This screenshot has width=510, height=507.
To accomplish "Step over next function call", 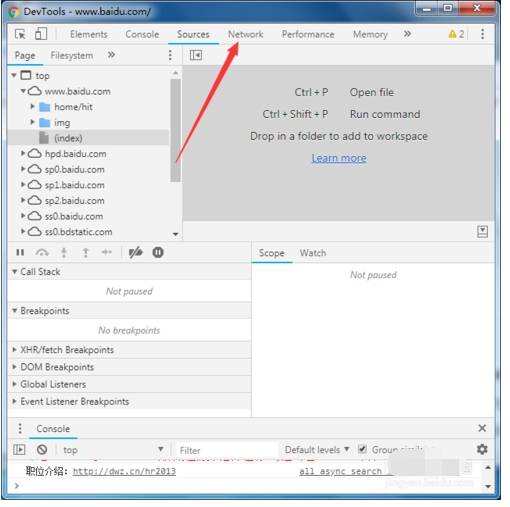I will point(42,253).
